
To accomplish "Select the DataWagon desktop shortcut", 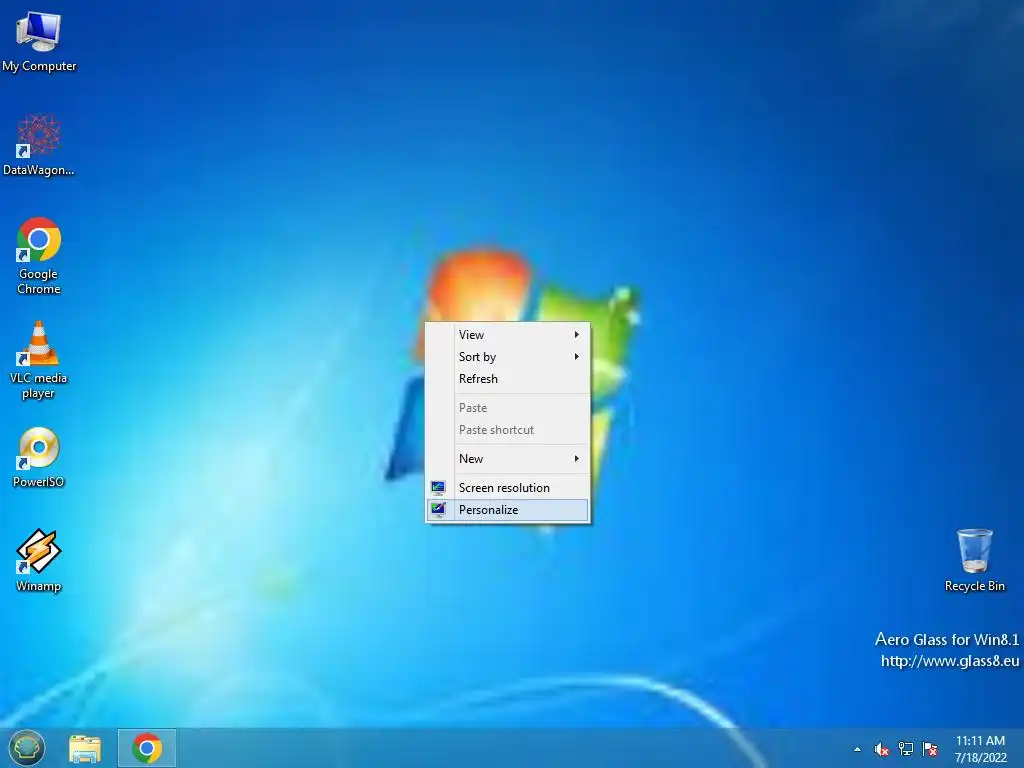I will (39, 144).
